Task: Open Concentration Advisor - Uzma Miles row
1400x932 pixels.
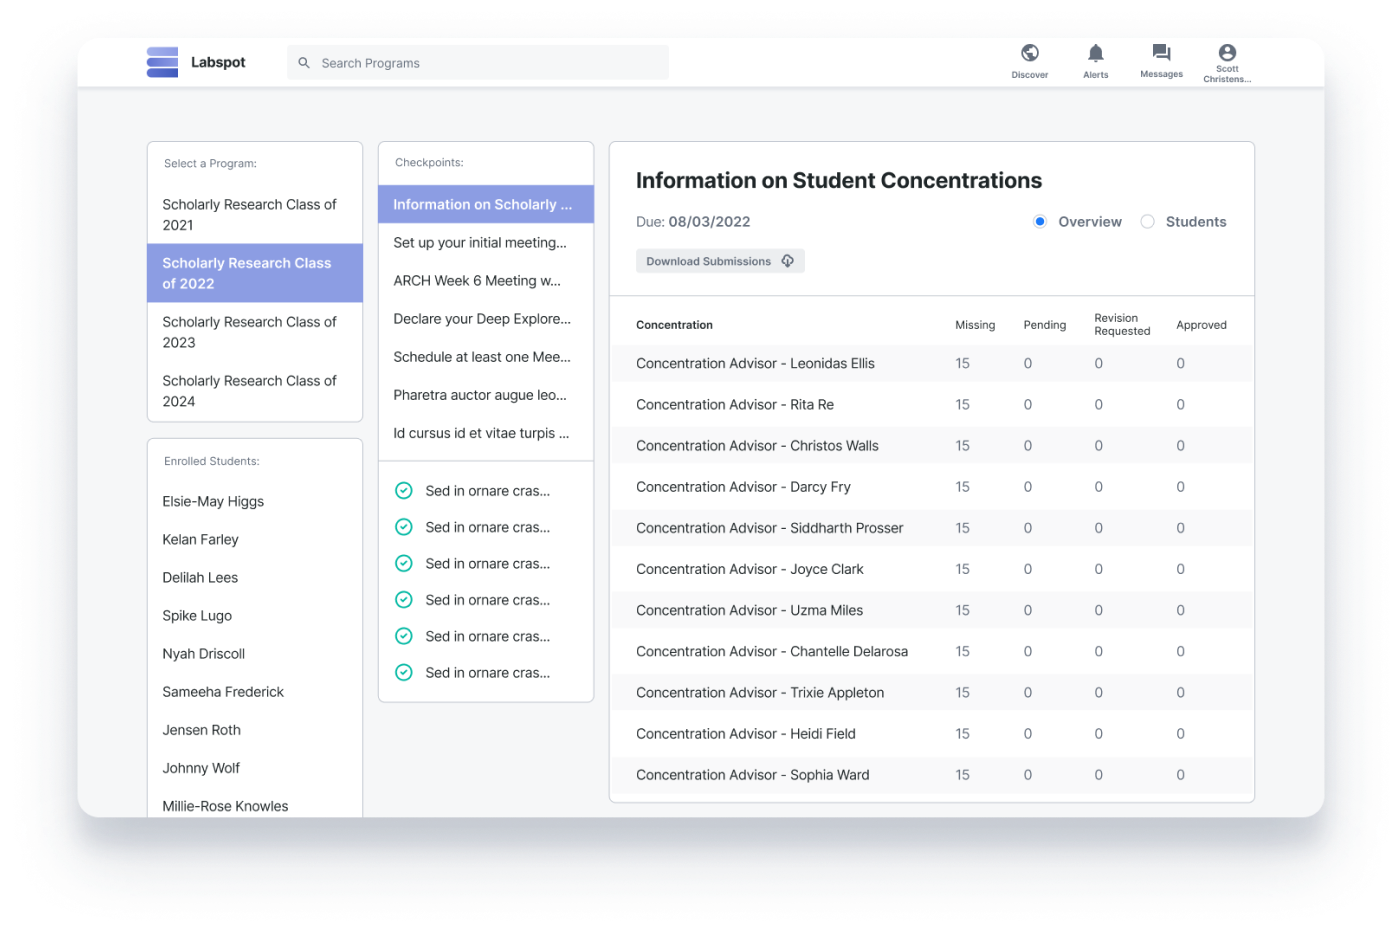Action: coord(932,609)
